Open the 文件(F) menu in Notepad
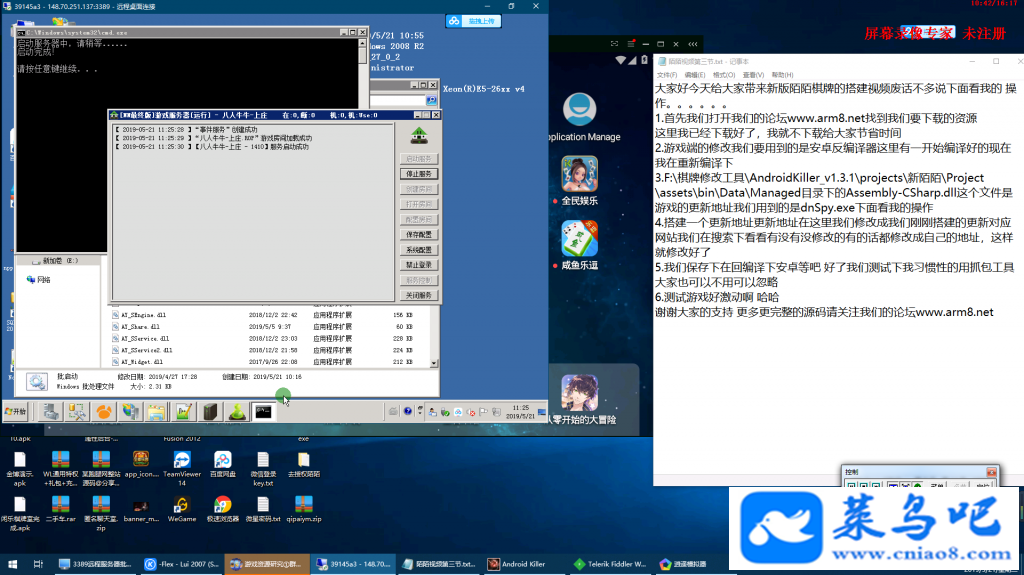This screenshot has height=575, width=1024. [667, 75]
